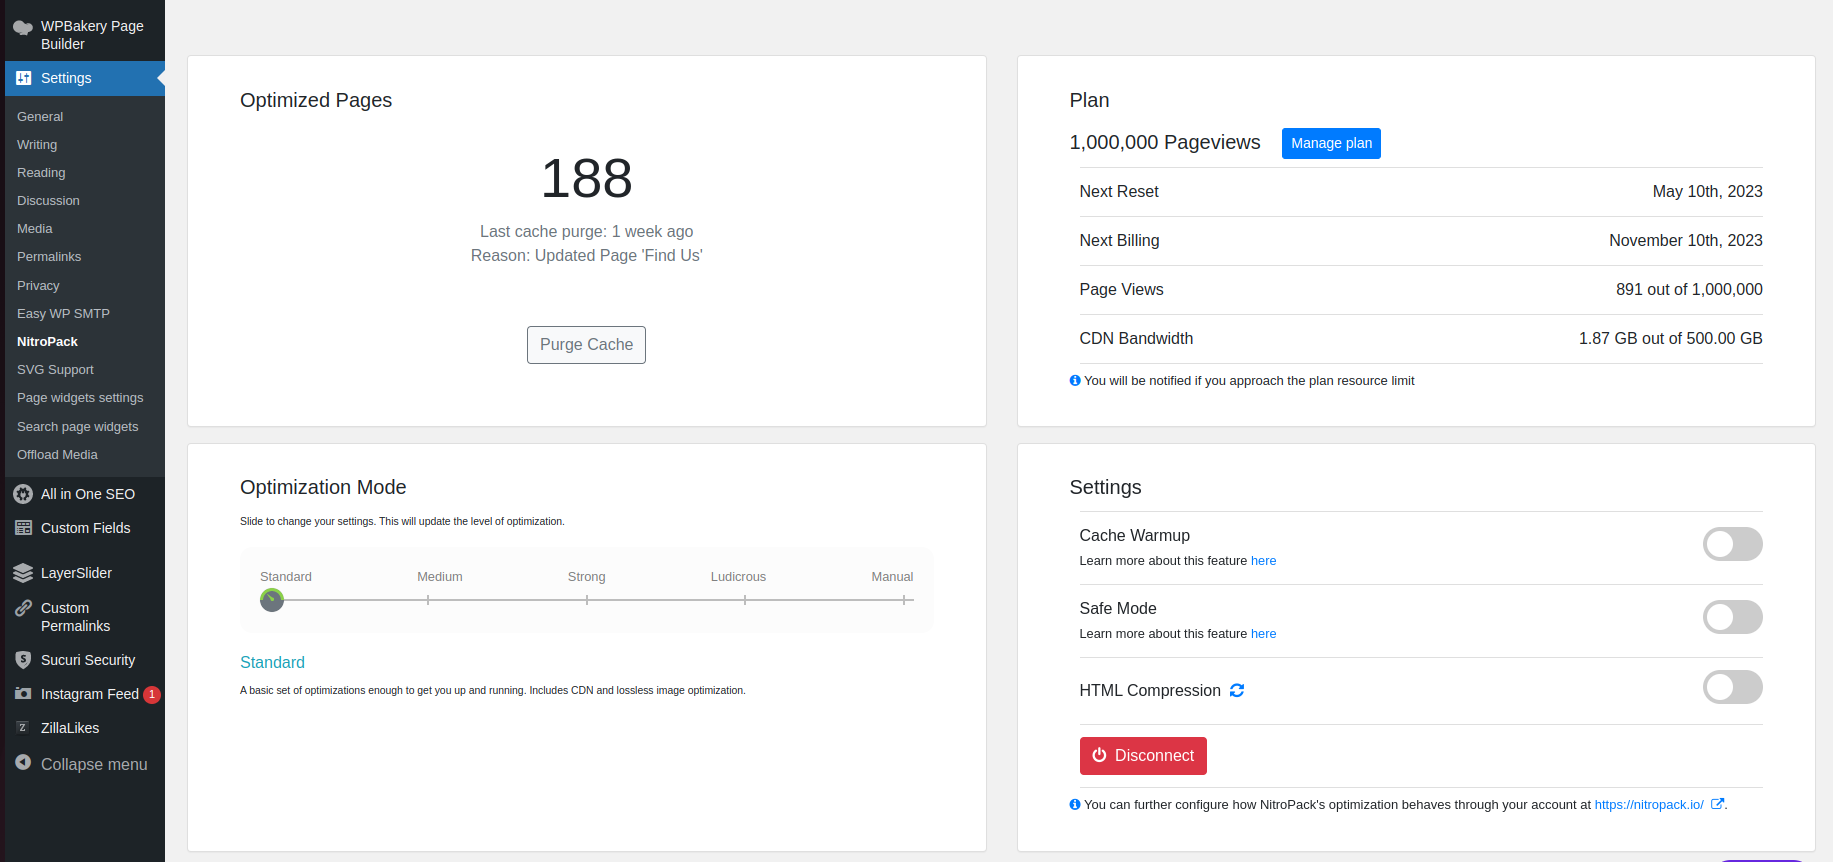1833x862 pixels.
Task: Open All in One SEO gear icon
Action: [x=23, y=494]
